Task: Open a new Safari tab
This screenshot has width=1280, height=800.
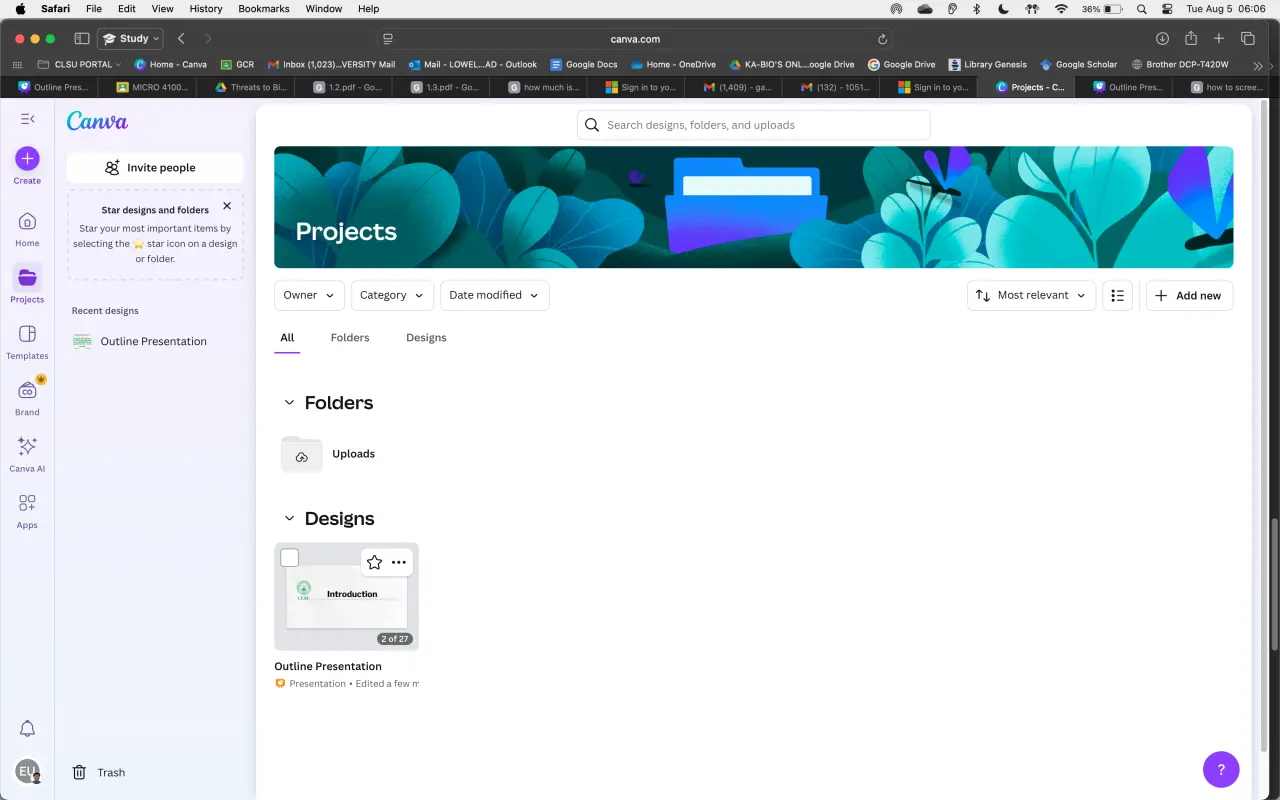Action: (1219, 38)
